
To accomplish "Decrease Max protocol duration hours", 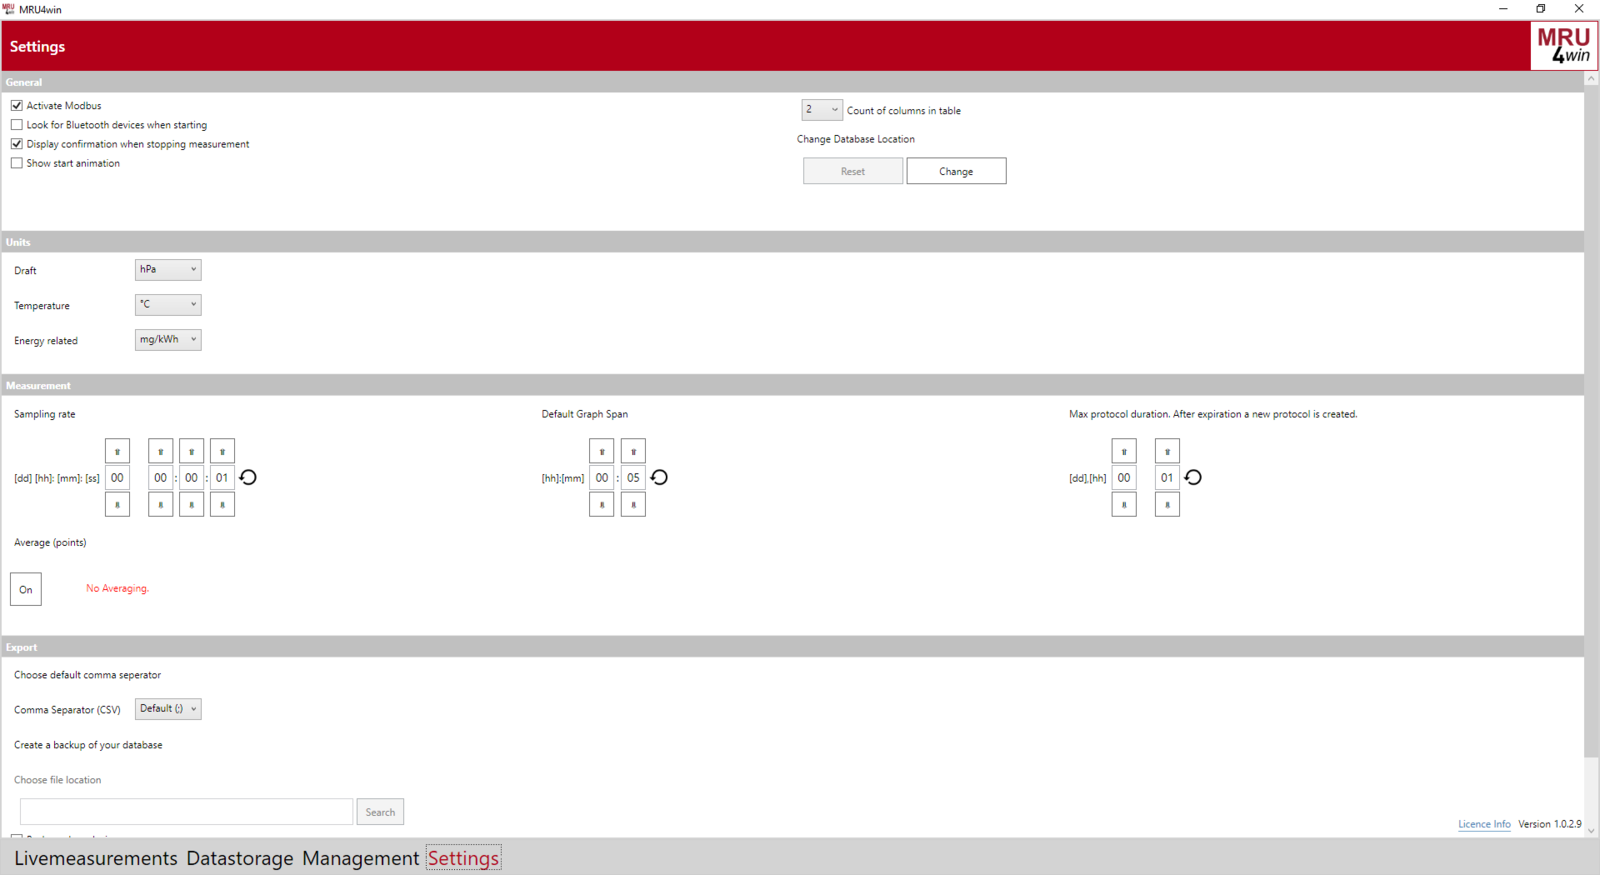I will [1167, 505].
